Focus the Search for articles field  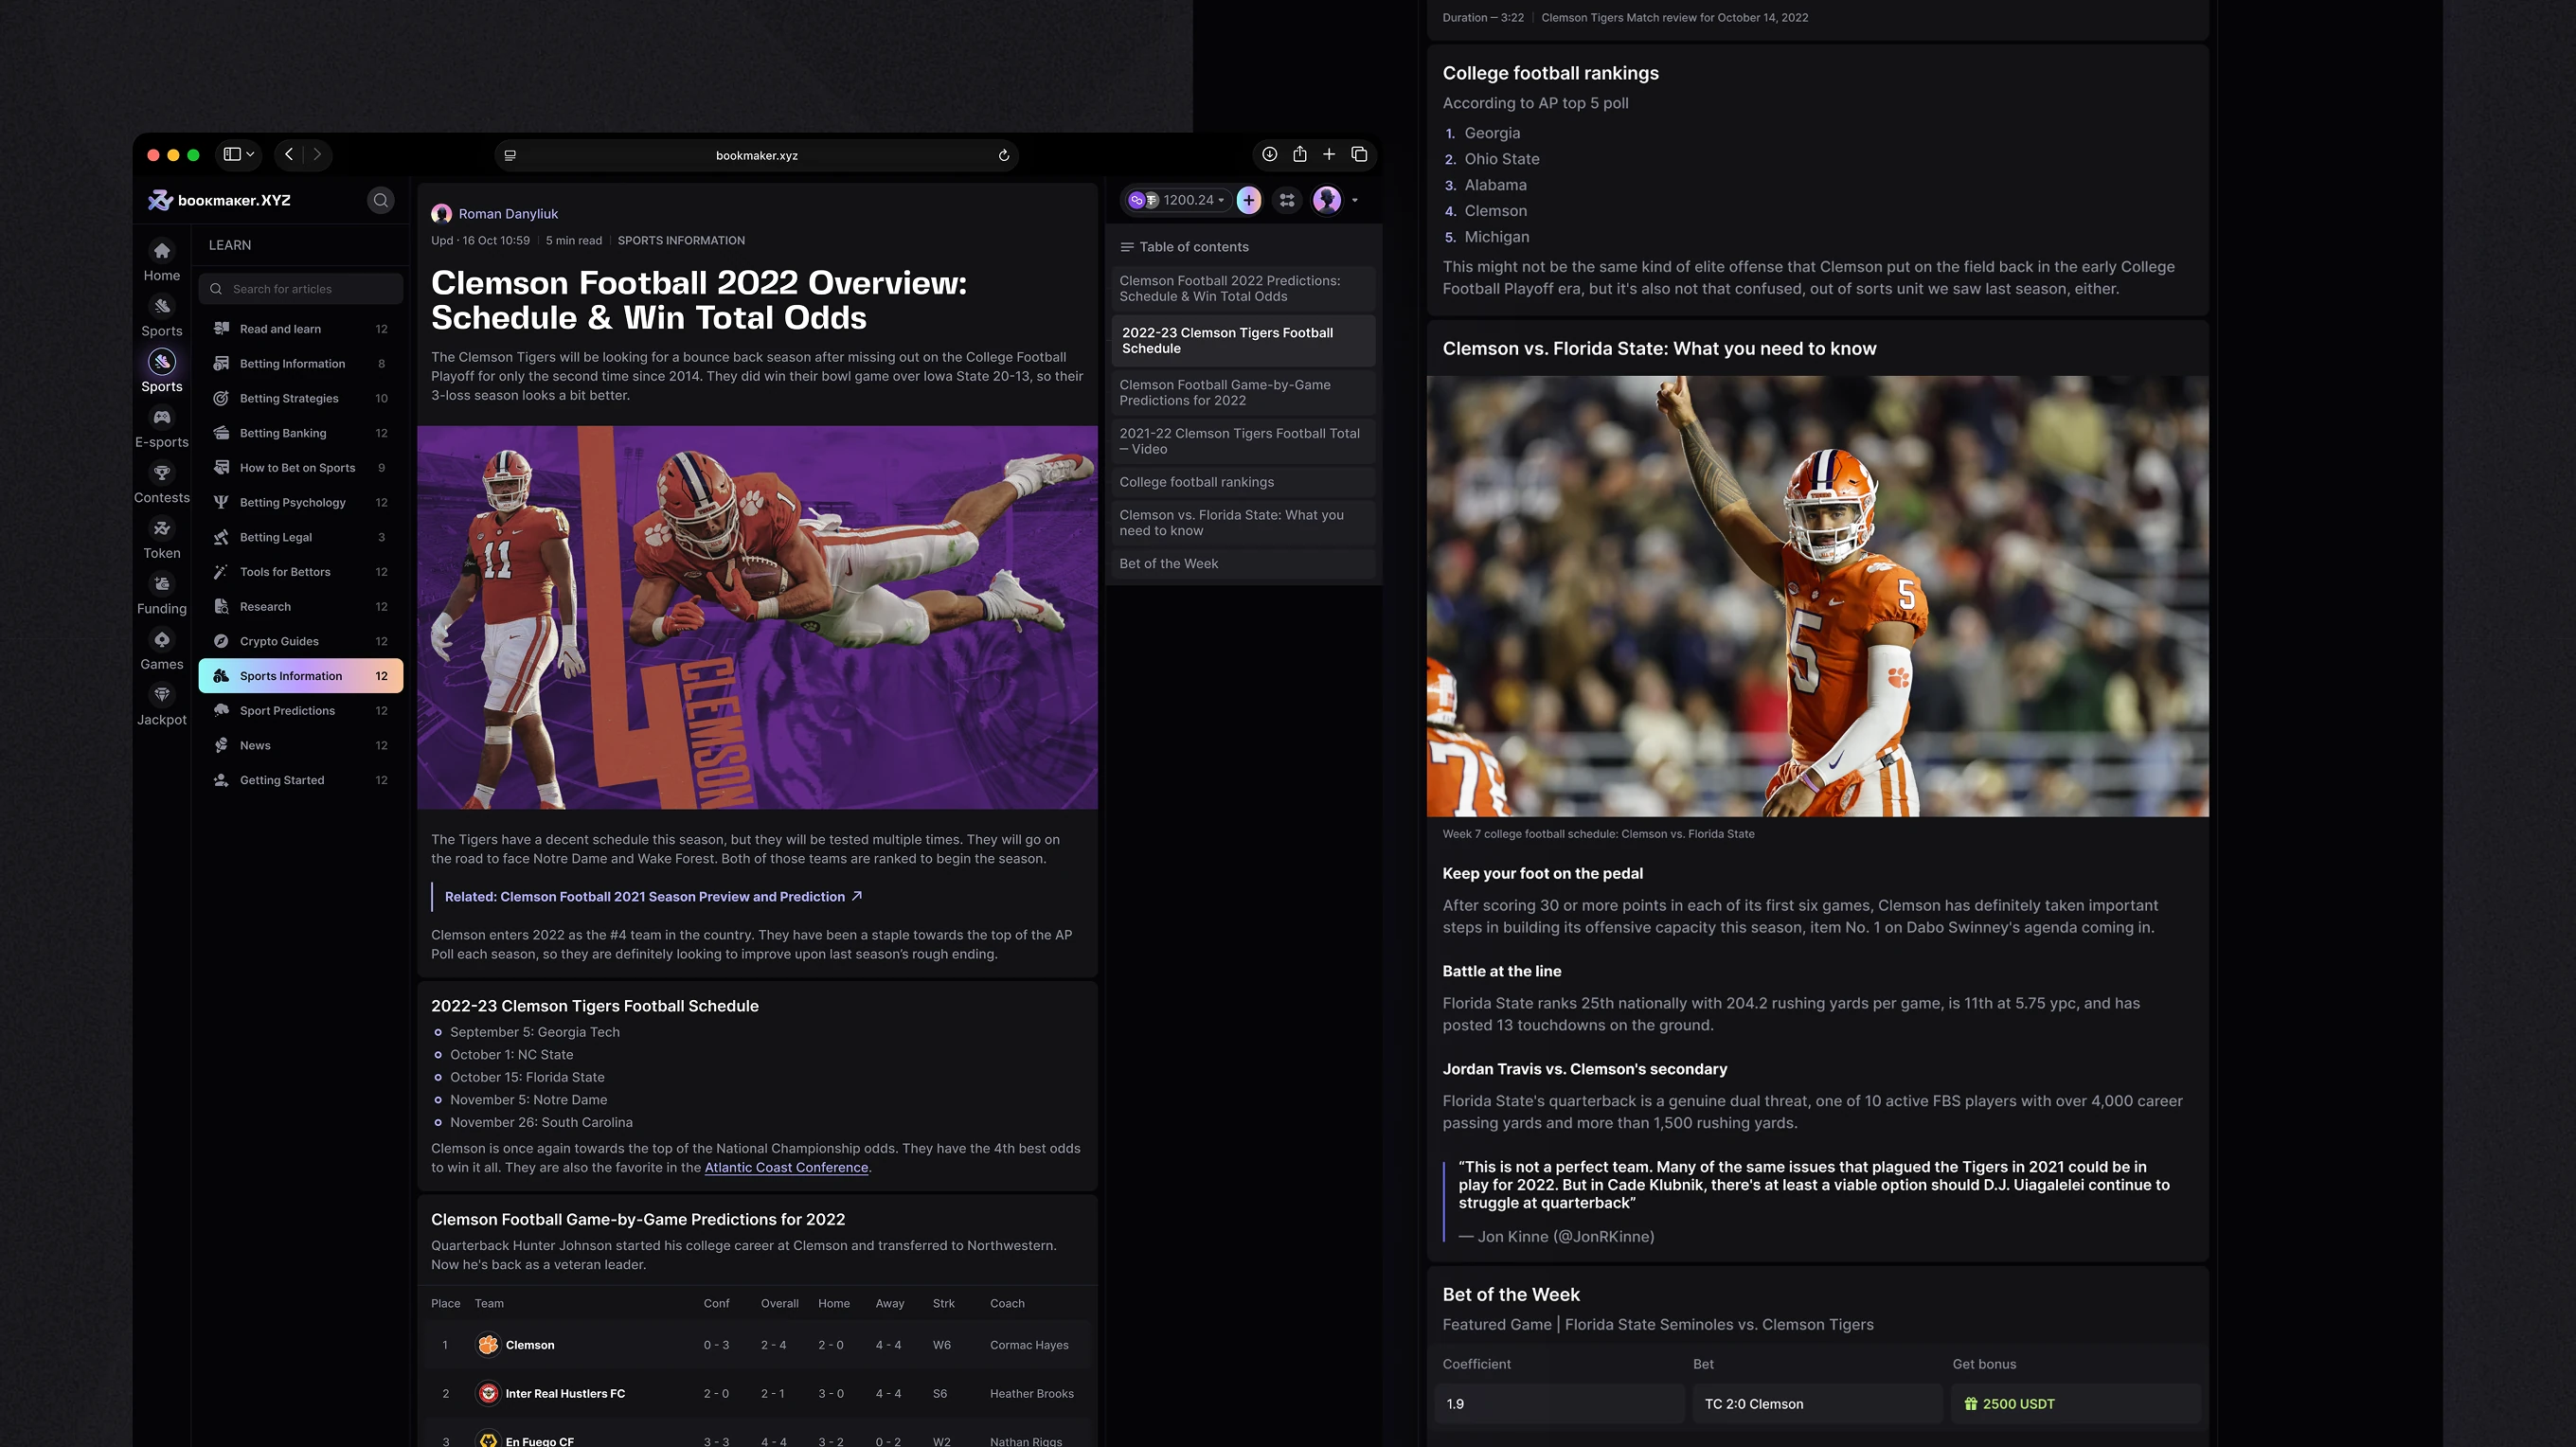(310, 289)
